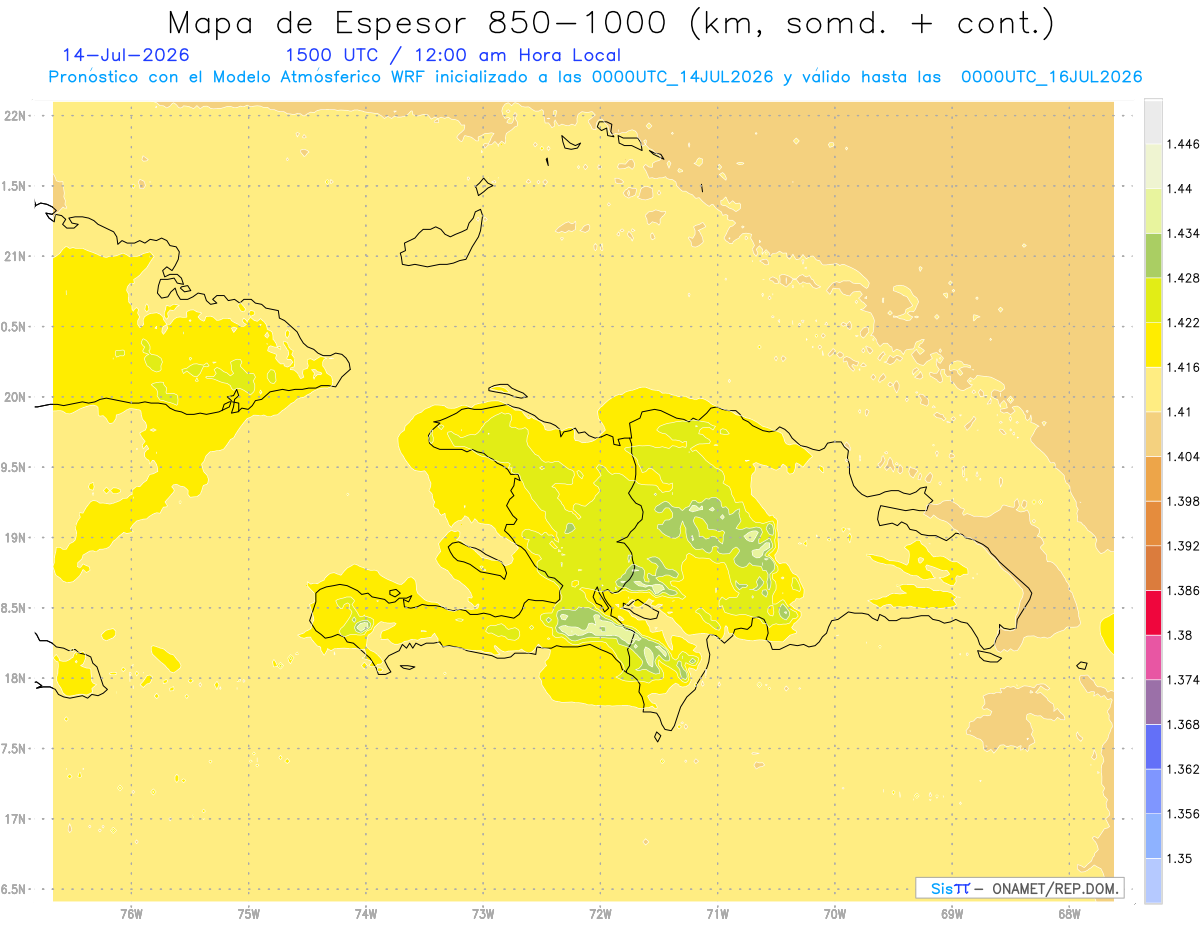The image size is (1200, 927).
Task: Click the '73W' longitude label
Action: coord(483,913)
